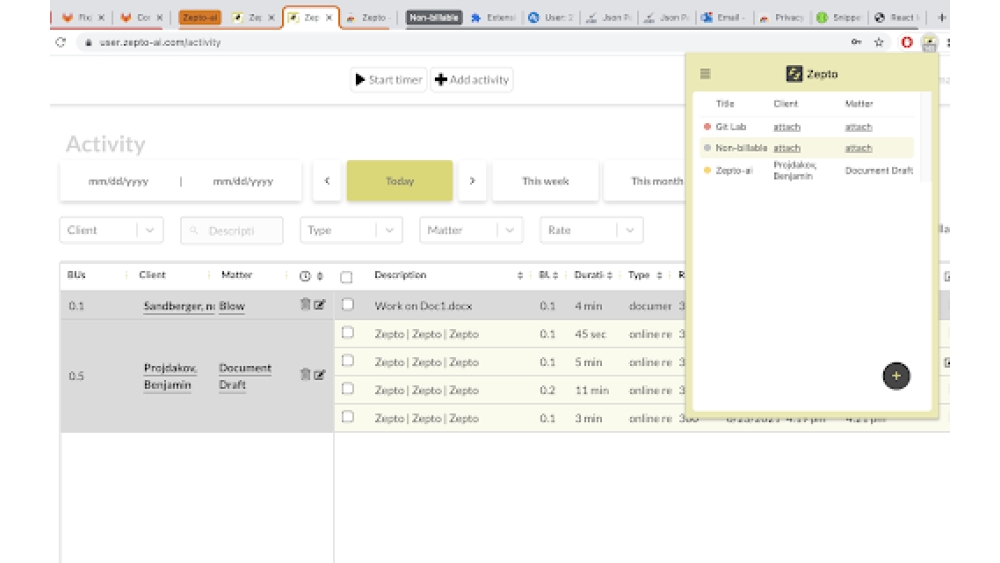This screenshot has height=563, width=1000.
Task: Expand the Client filter dropdown
Action: (x=150, y=230)
